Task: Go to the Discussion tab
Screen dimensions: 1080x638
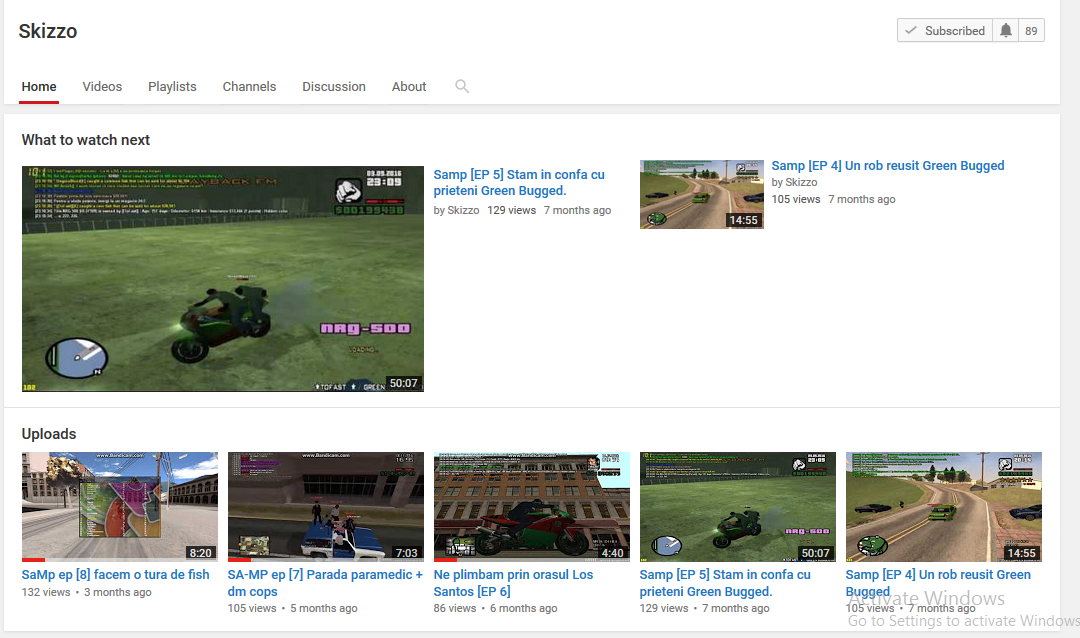Action: tap(334, 87)
